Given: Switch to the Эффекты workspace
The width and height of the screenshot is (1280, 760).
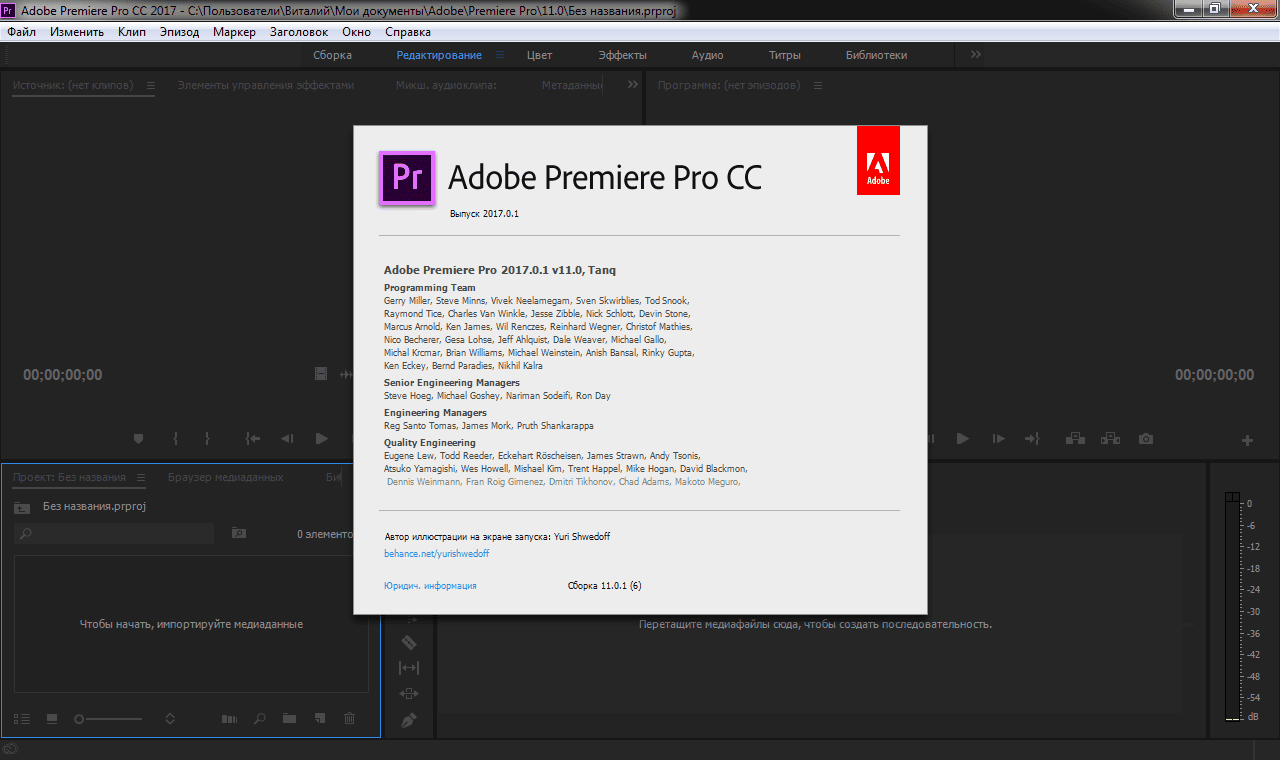Looking at the screenshot, I should click(x=622, y=55).
